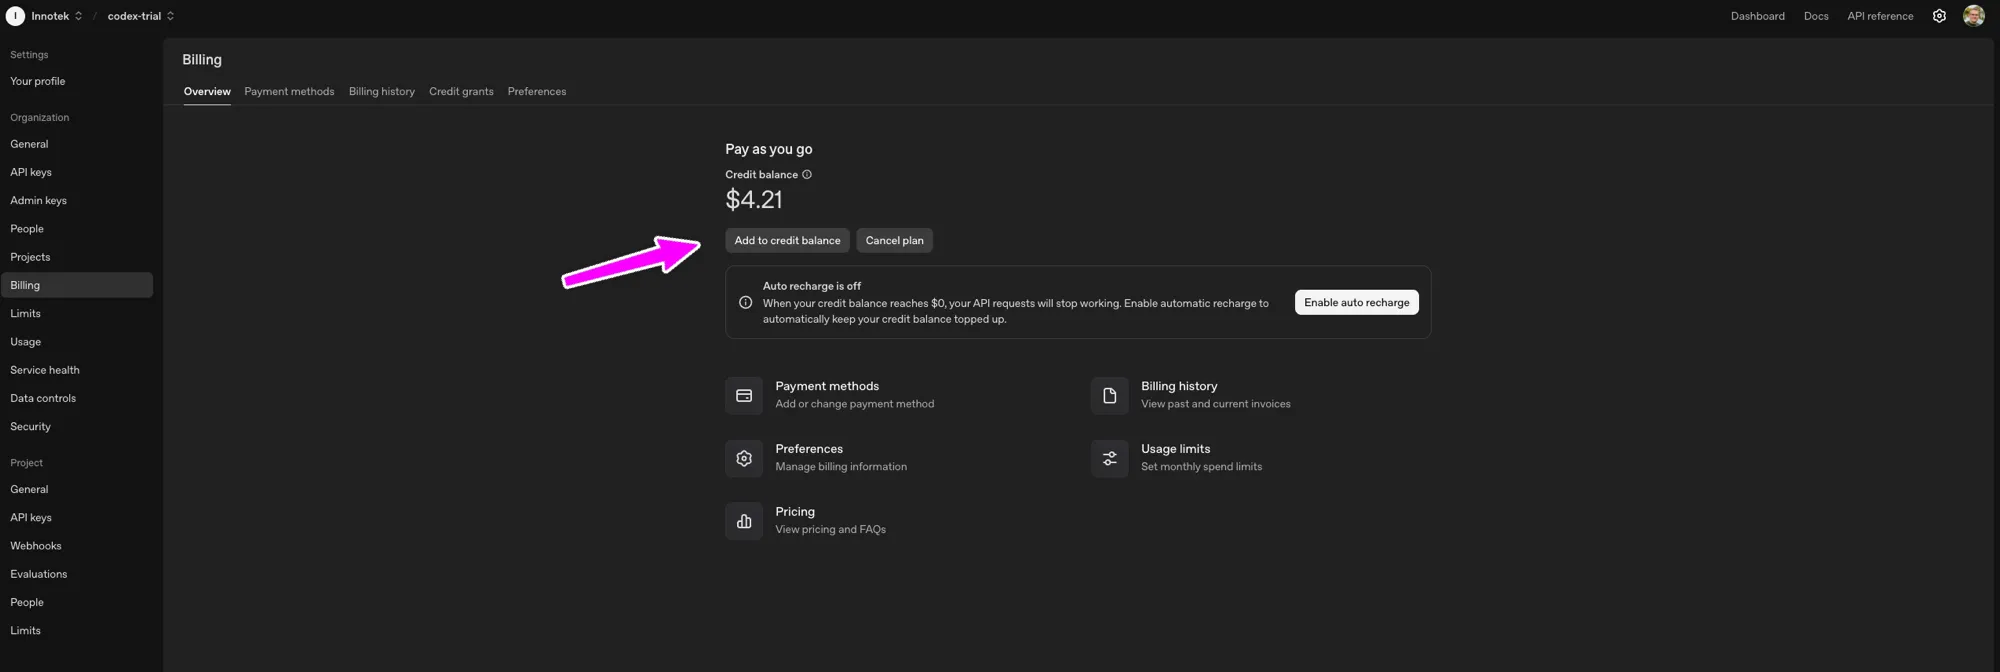Open the Preferences link title

coord(809,449)
